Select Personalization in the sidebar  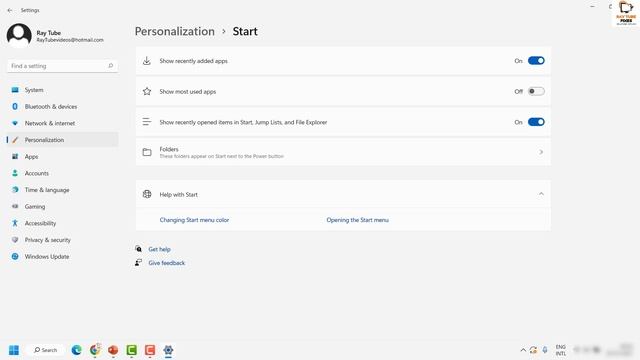point(62,140)
